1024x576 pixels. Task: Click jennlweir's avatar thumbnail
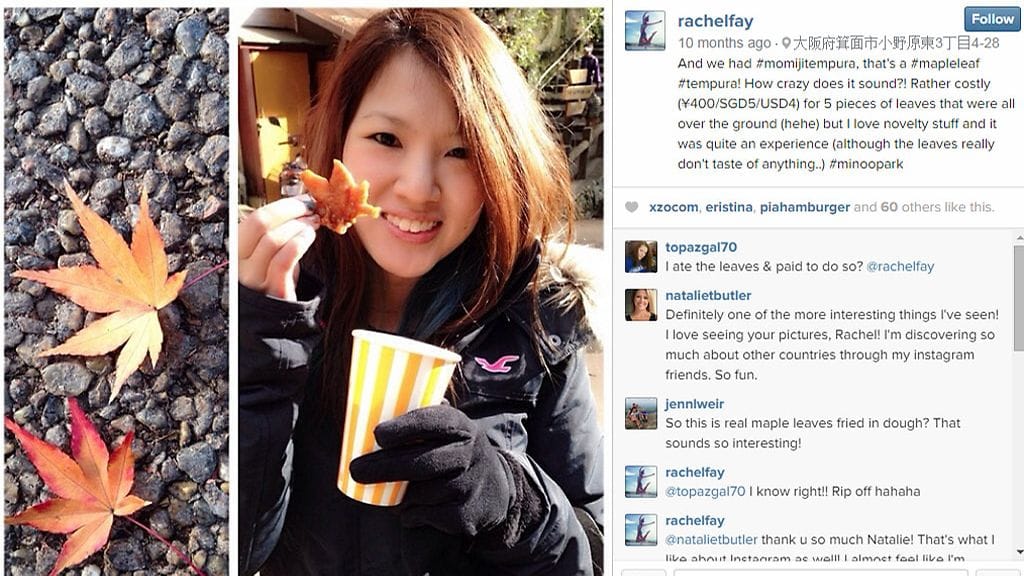click(641, 413)
